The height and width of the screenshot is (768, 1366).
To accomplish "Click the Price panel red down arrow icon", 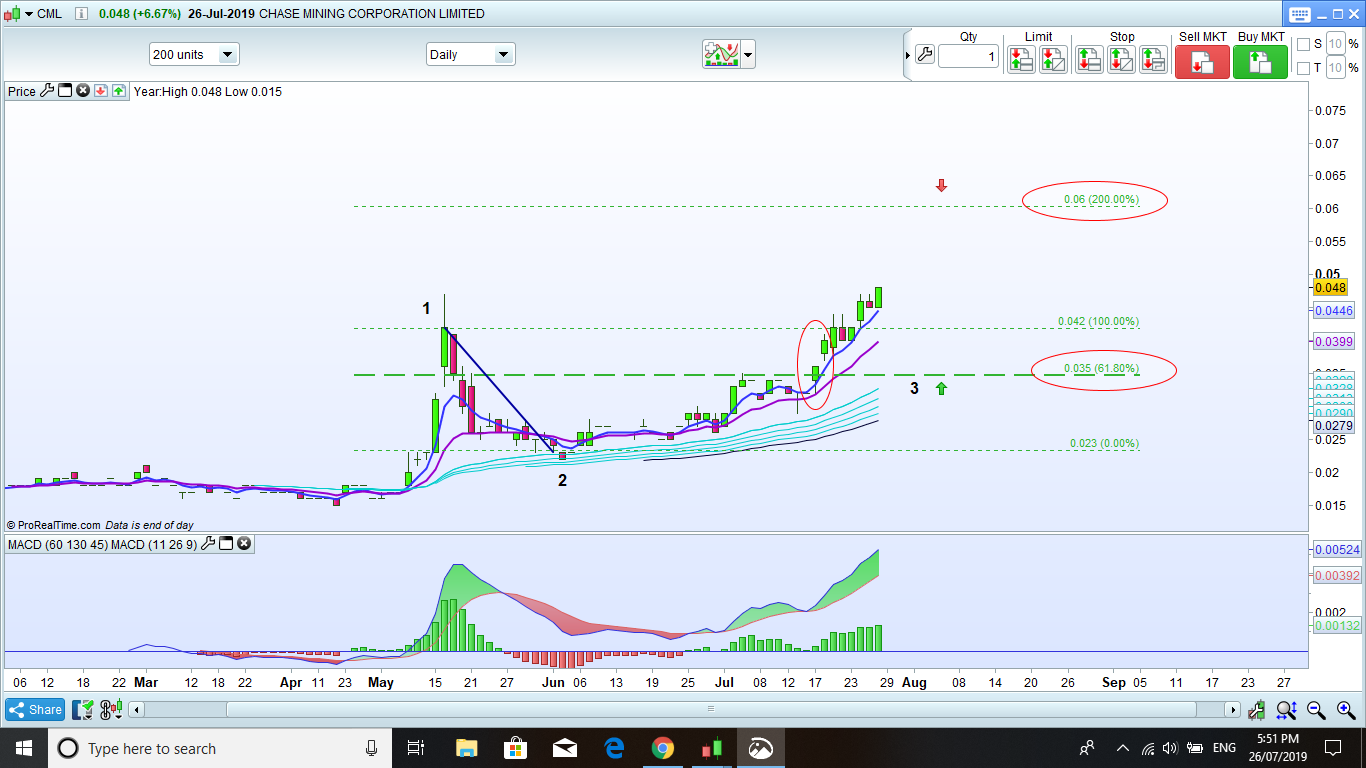I will 101,91.
